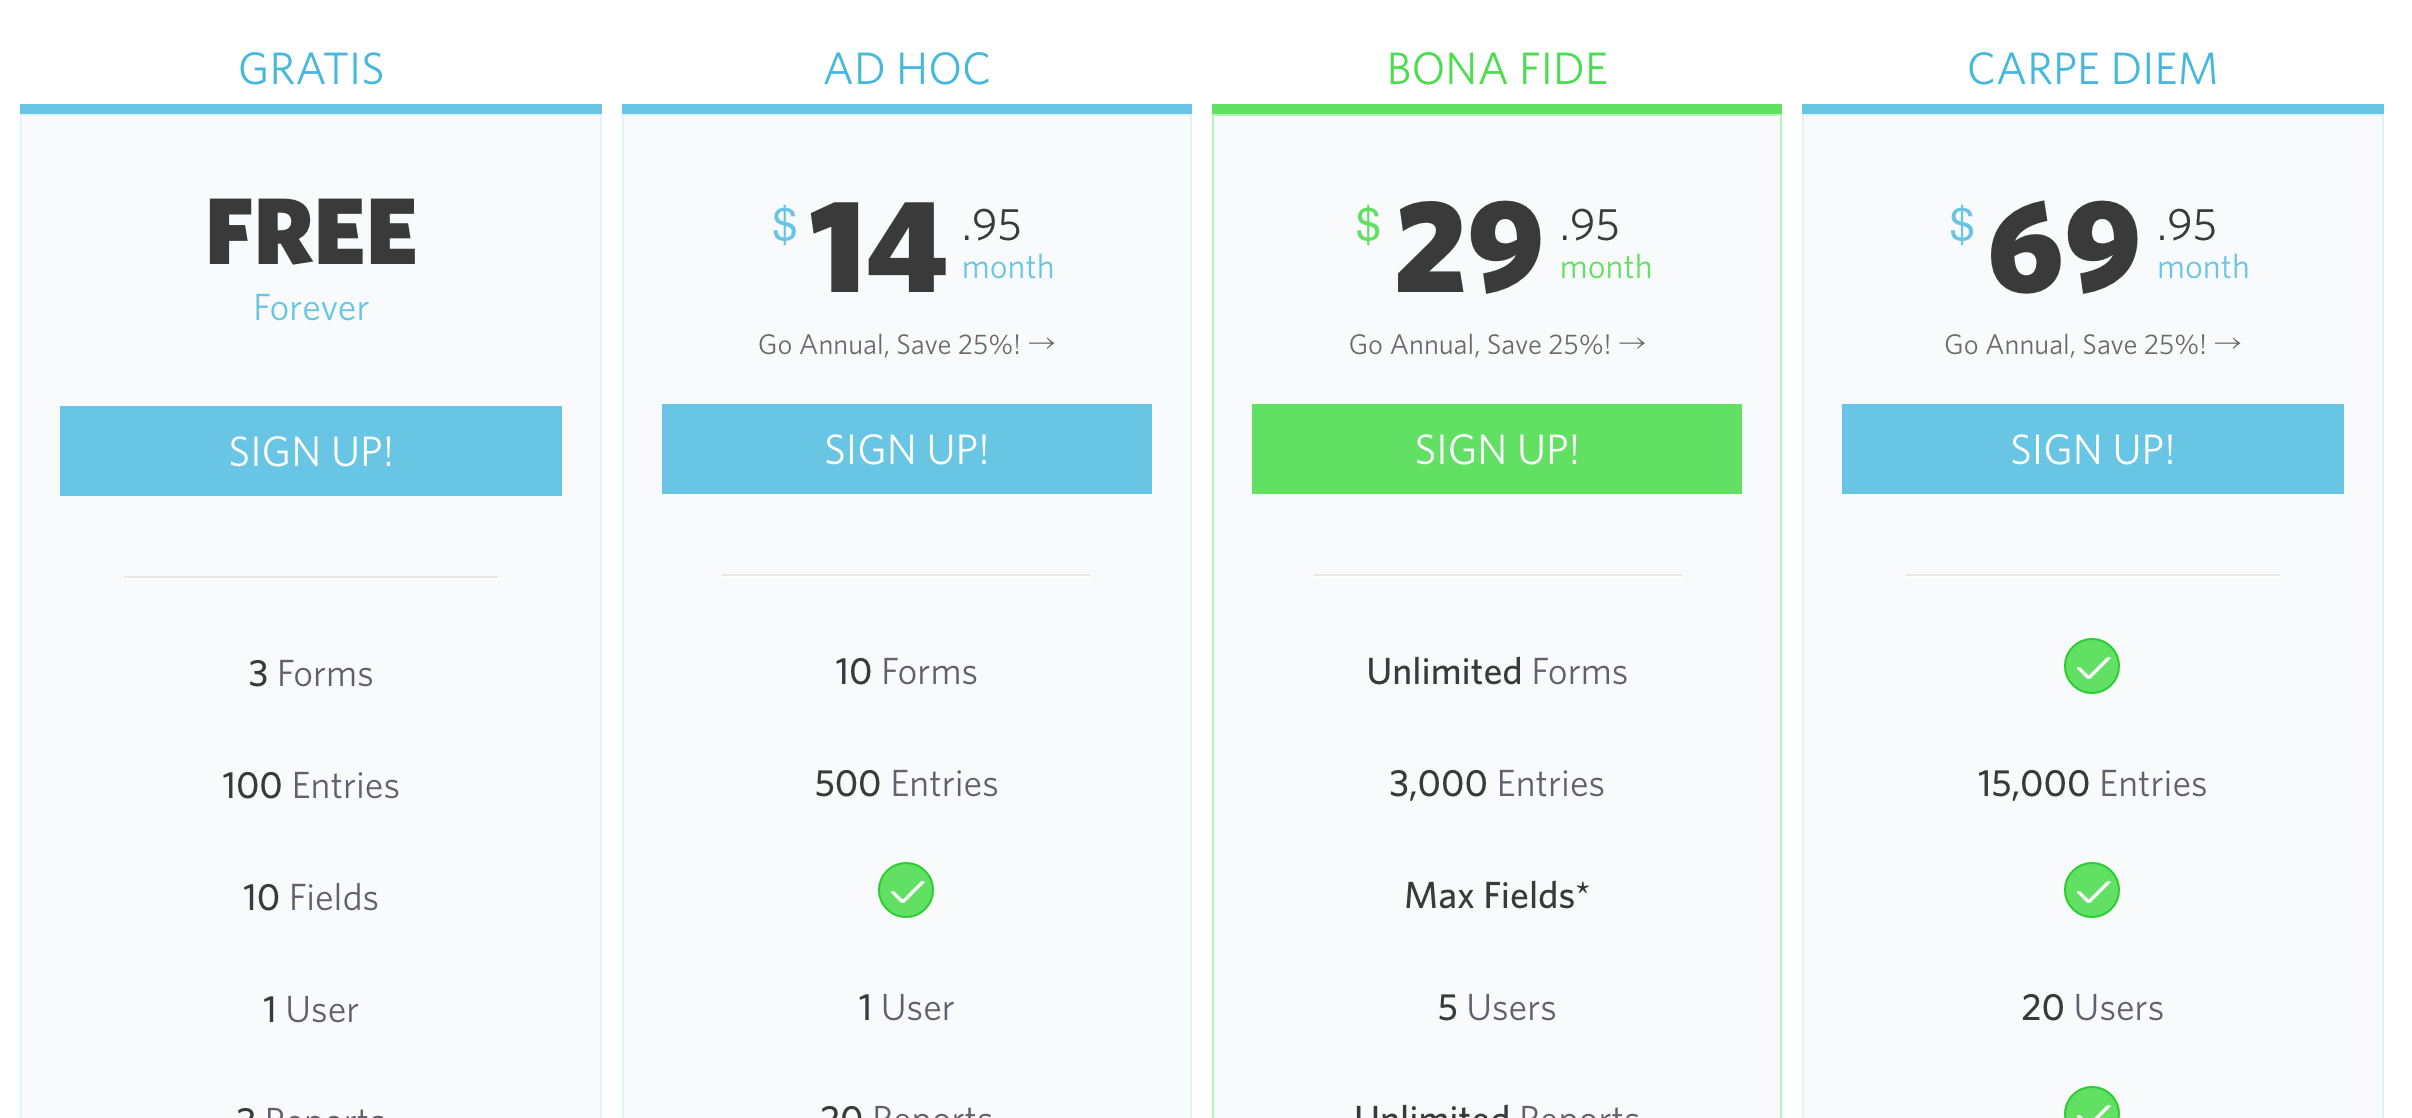Select the BONA FIDE plan heading

click(x=1497, y=69)
